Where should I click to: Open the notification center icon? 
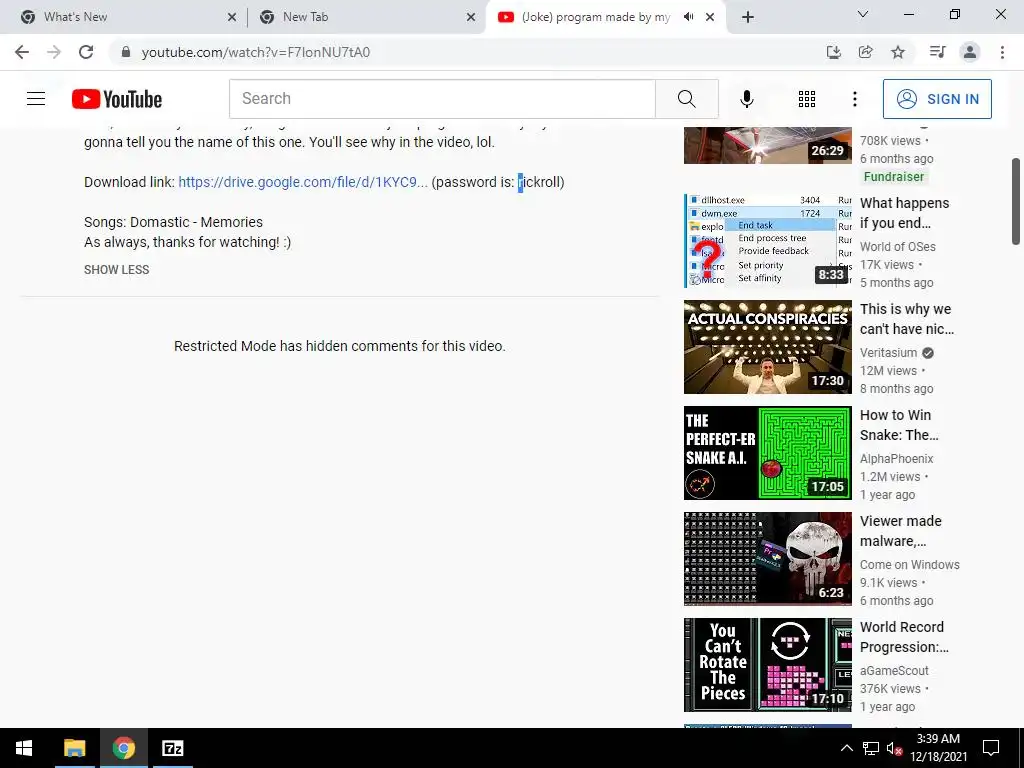(991, 748)
